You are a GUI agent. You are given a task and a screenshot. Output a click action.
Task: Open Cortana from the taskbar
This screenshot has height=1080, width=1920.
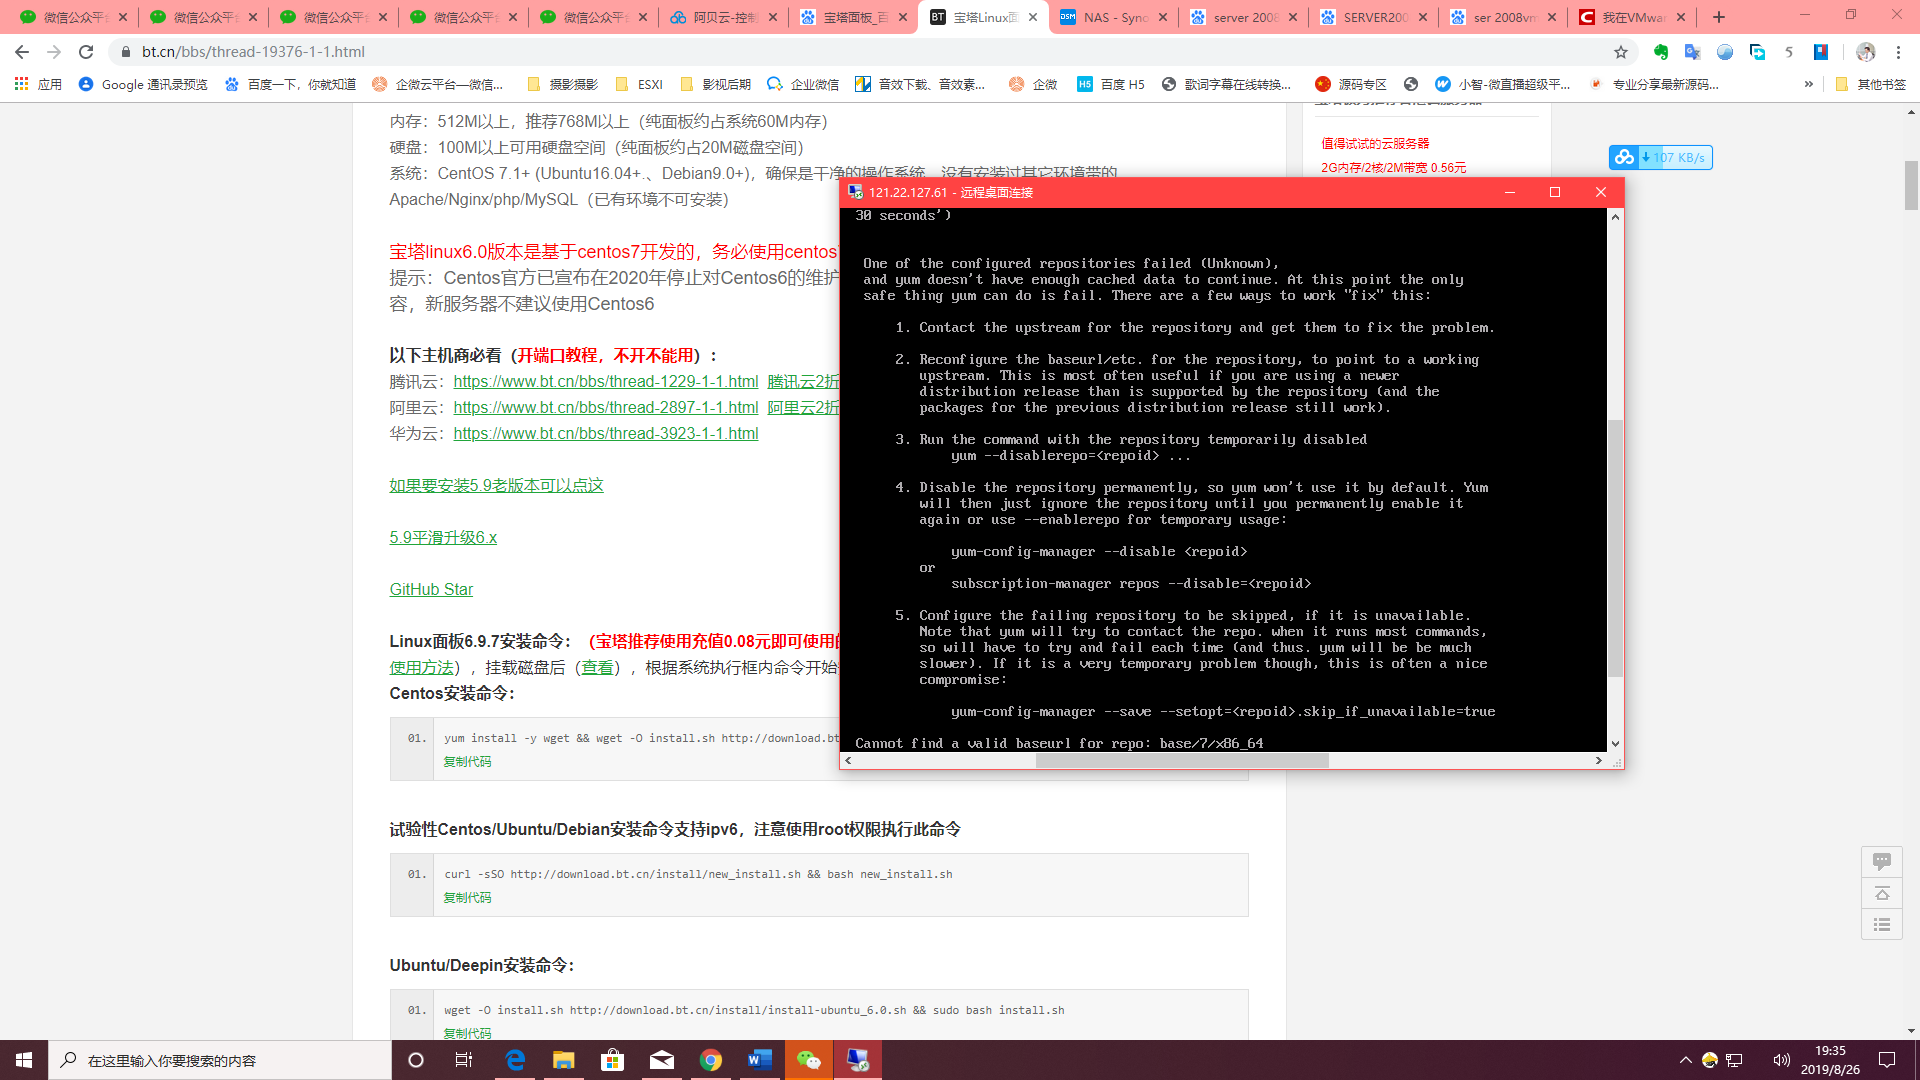tap(416, 1060)
